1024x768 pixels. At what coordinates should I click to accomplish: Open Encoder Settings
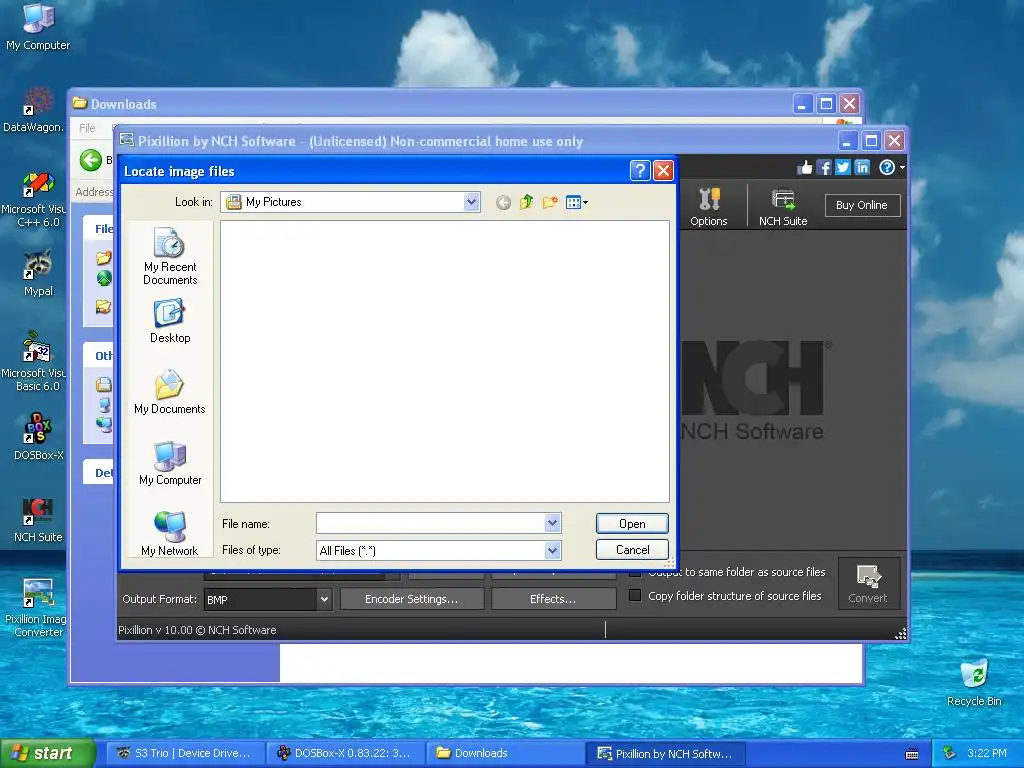point(412,599)
